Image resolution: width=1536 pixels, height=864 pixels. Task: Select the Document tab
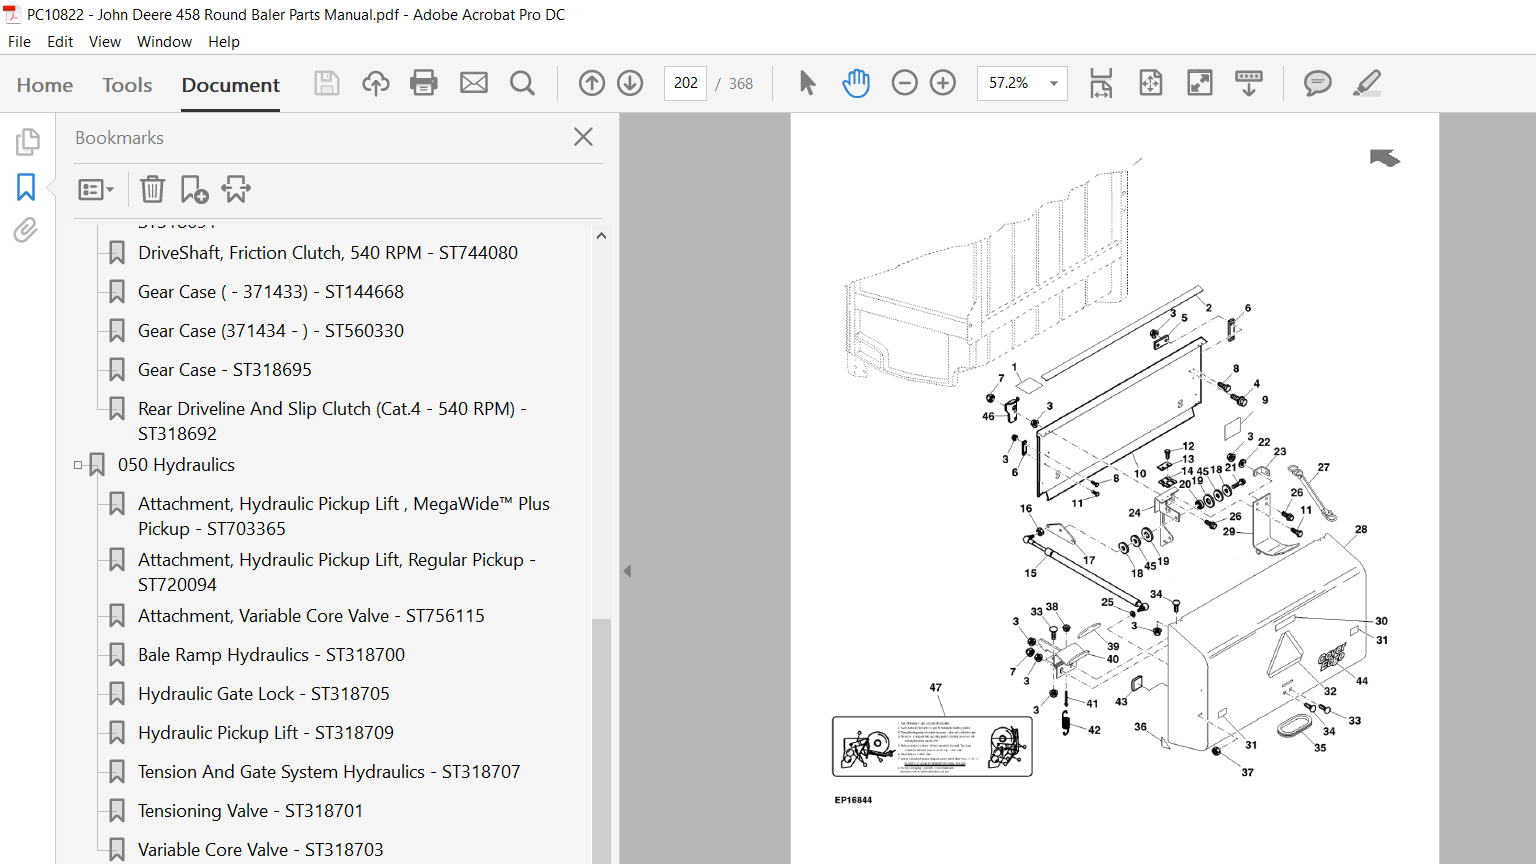(231, 85)
